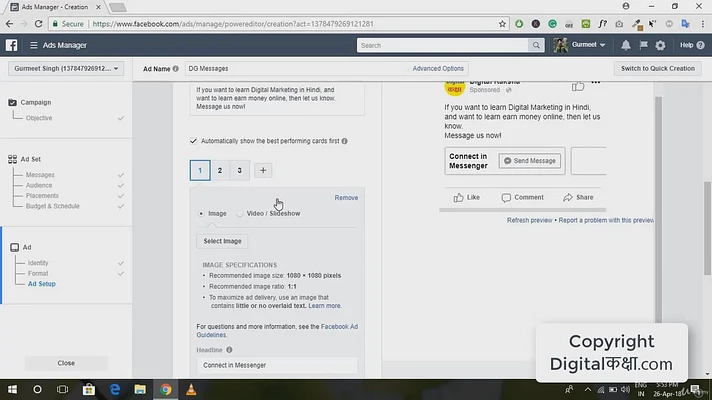Open Messages under Ad Set
Viewport: 712px width, 400px height.
click(40, 175)
